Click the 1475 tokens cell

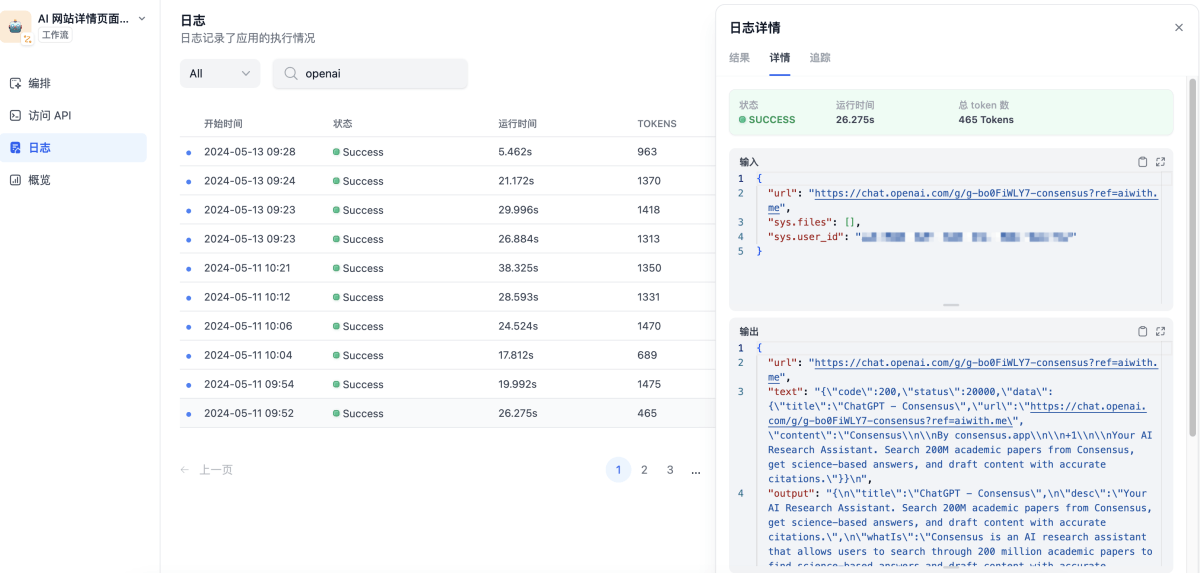point(649,384)
